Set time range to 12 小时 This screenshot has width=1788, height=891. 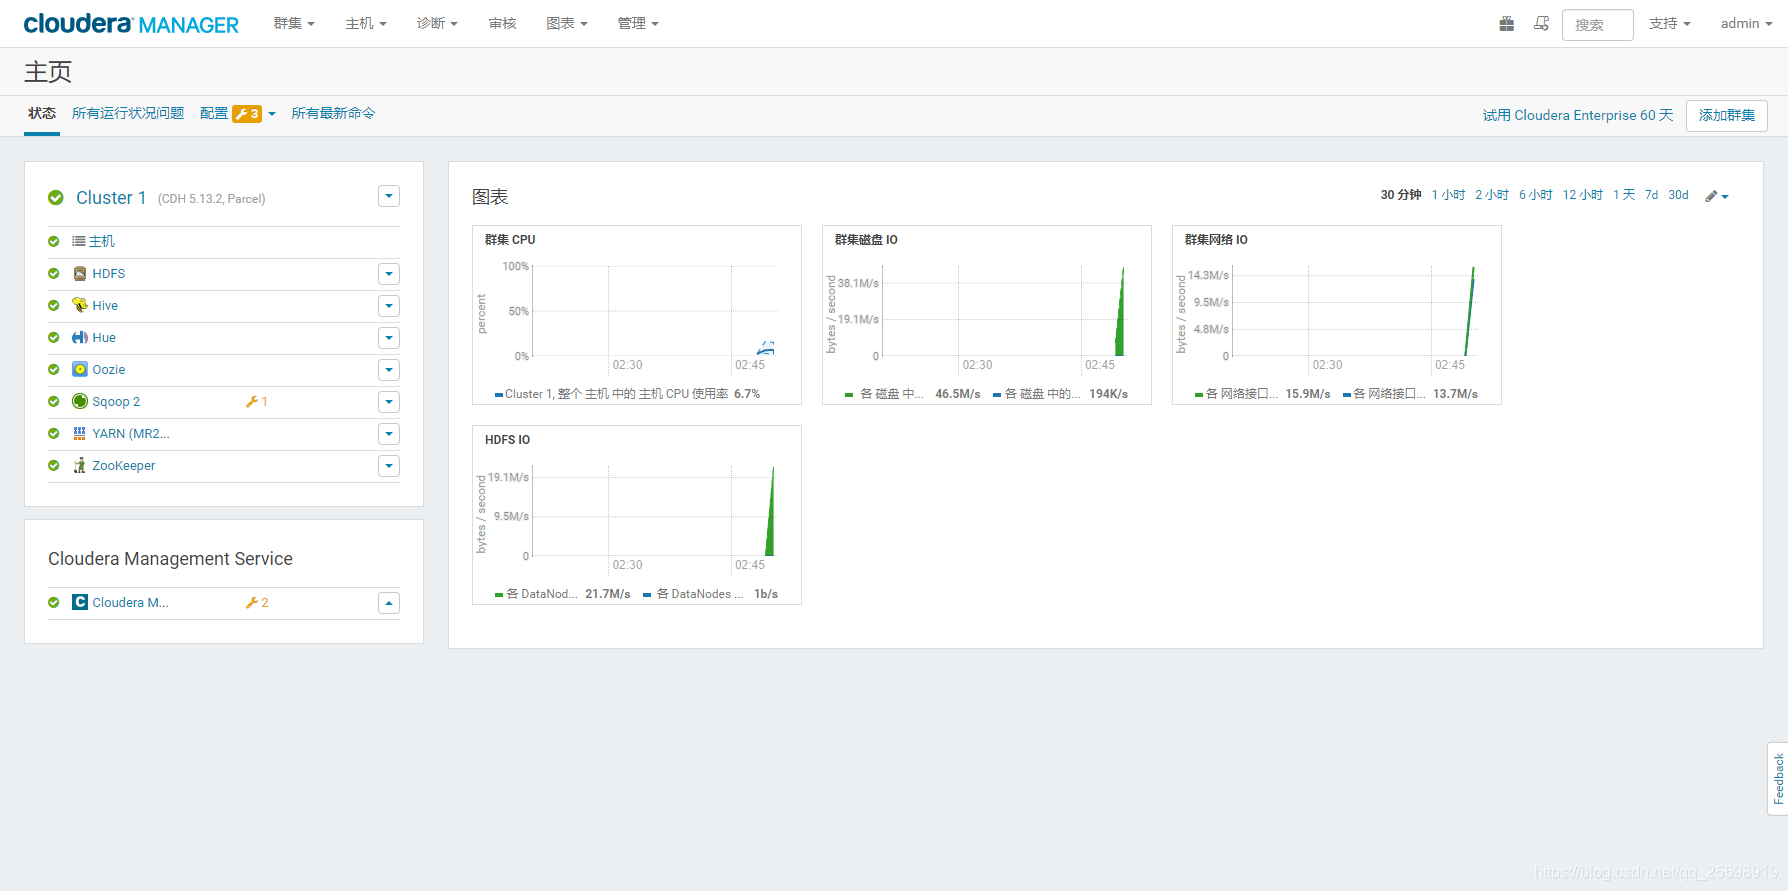click(x=1583, y=195)
